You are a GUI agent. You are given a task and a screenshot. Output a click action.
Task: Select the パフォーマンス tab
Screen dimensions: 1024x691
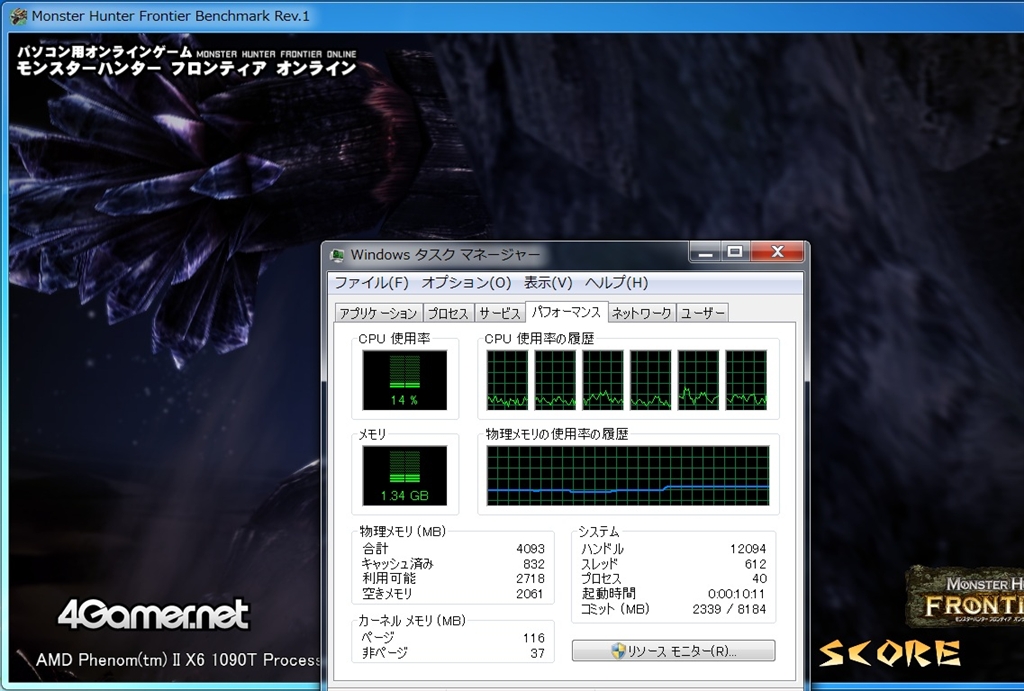[566, 312]
